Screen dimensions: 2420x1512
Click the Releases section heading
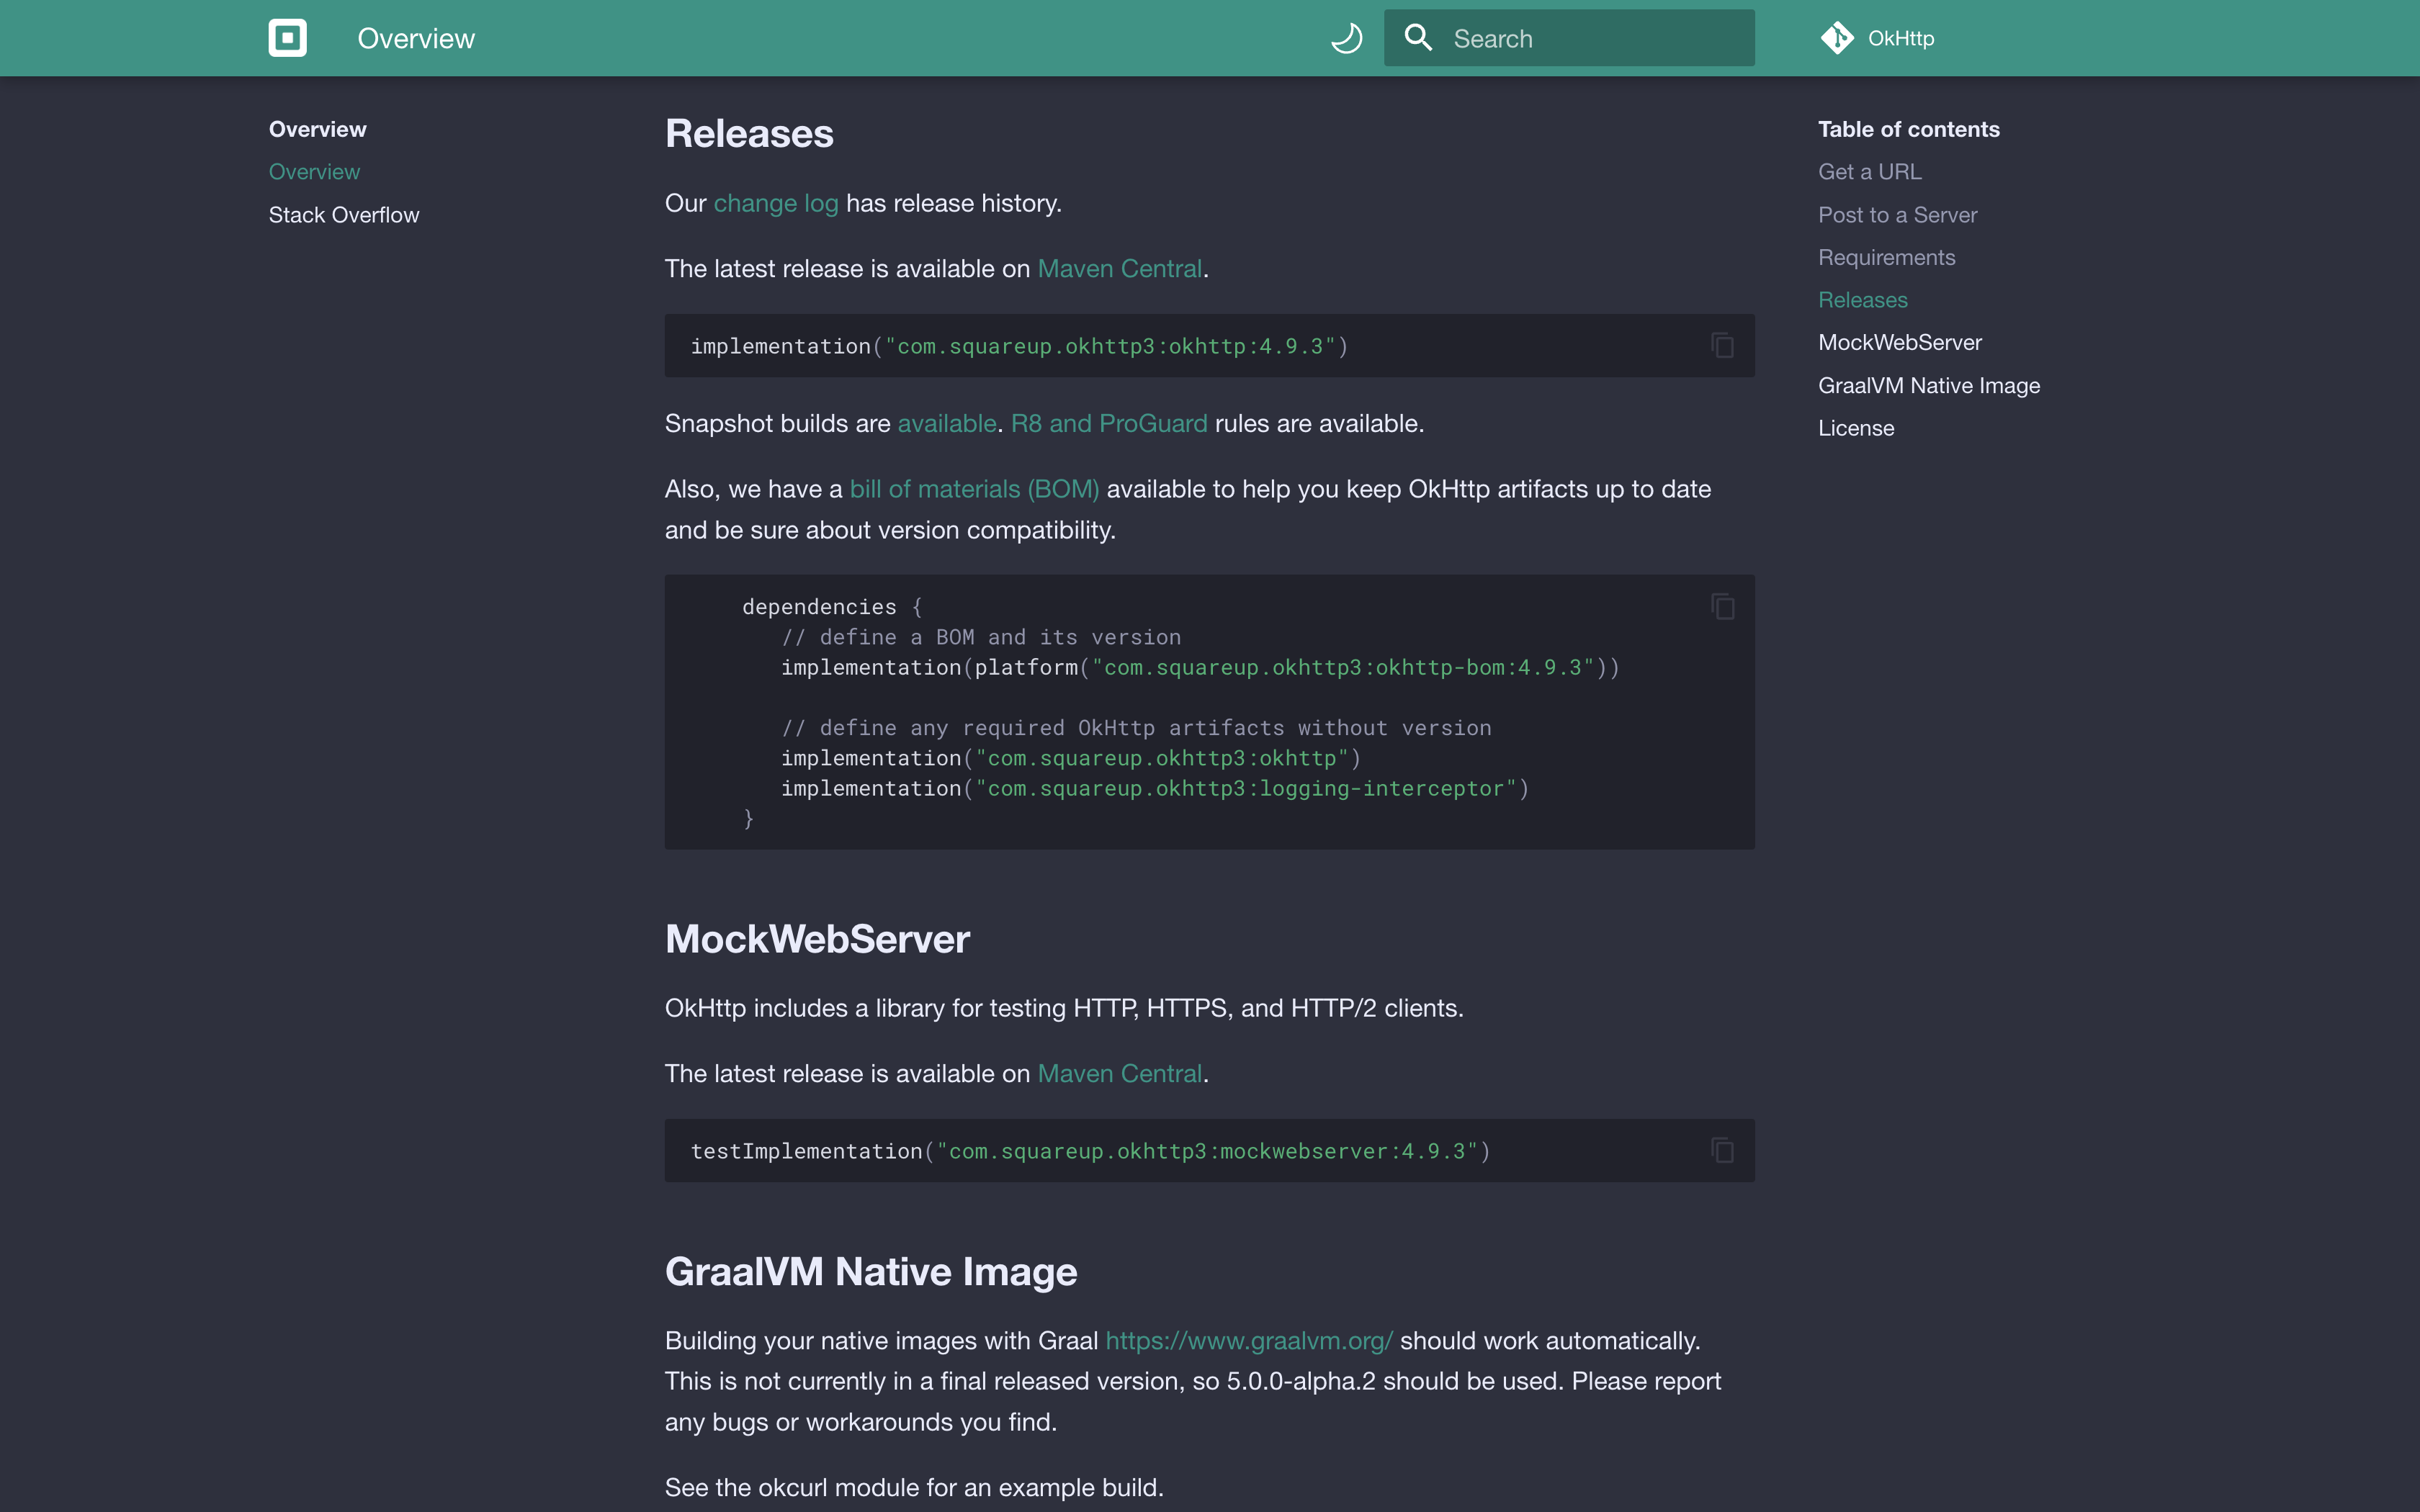click(x=749, y=133)
